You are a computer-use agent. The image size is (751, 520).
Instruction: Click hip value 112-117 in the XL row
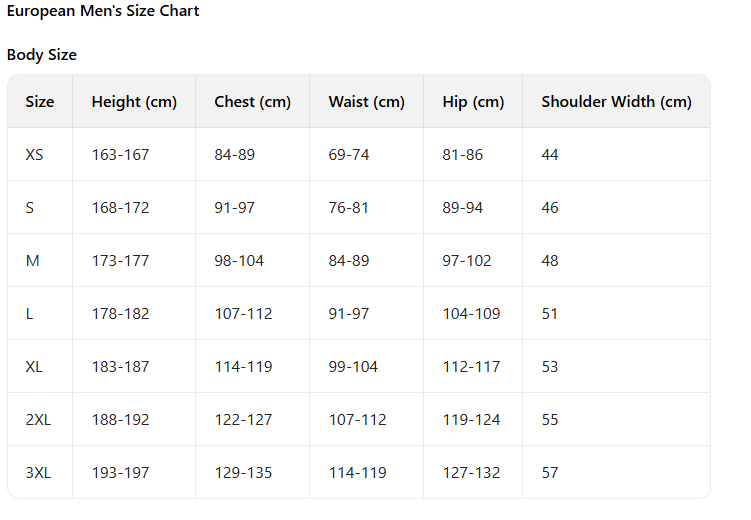[x=471, y=367]
